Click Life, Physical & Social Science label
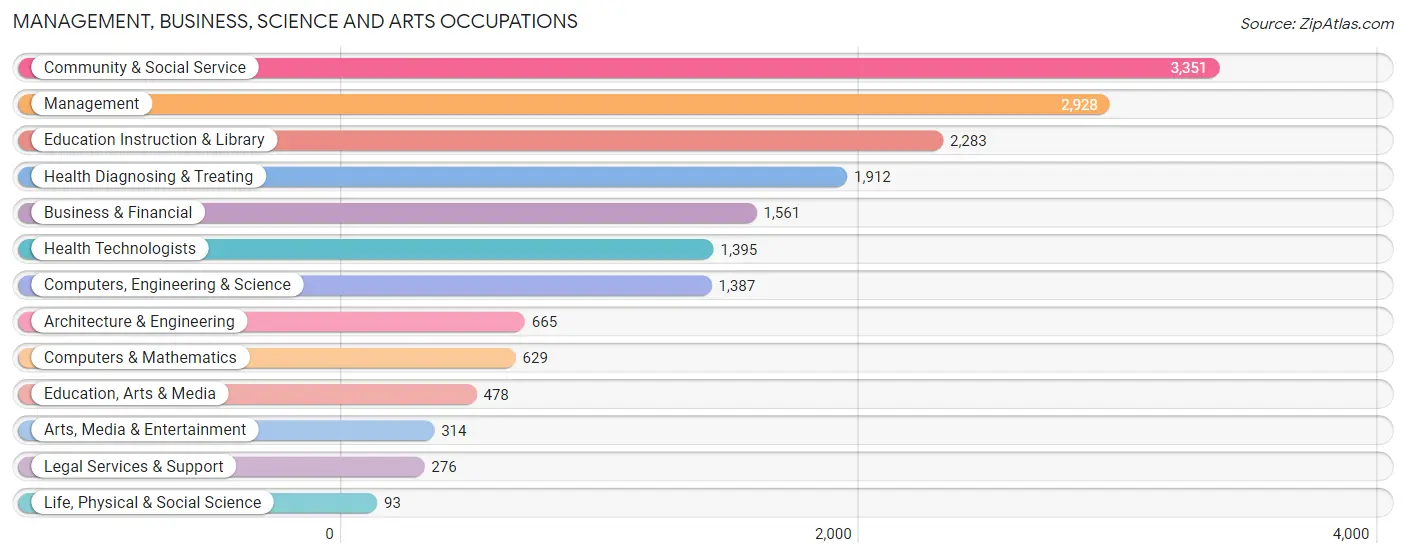 (152, 503)
